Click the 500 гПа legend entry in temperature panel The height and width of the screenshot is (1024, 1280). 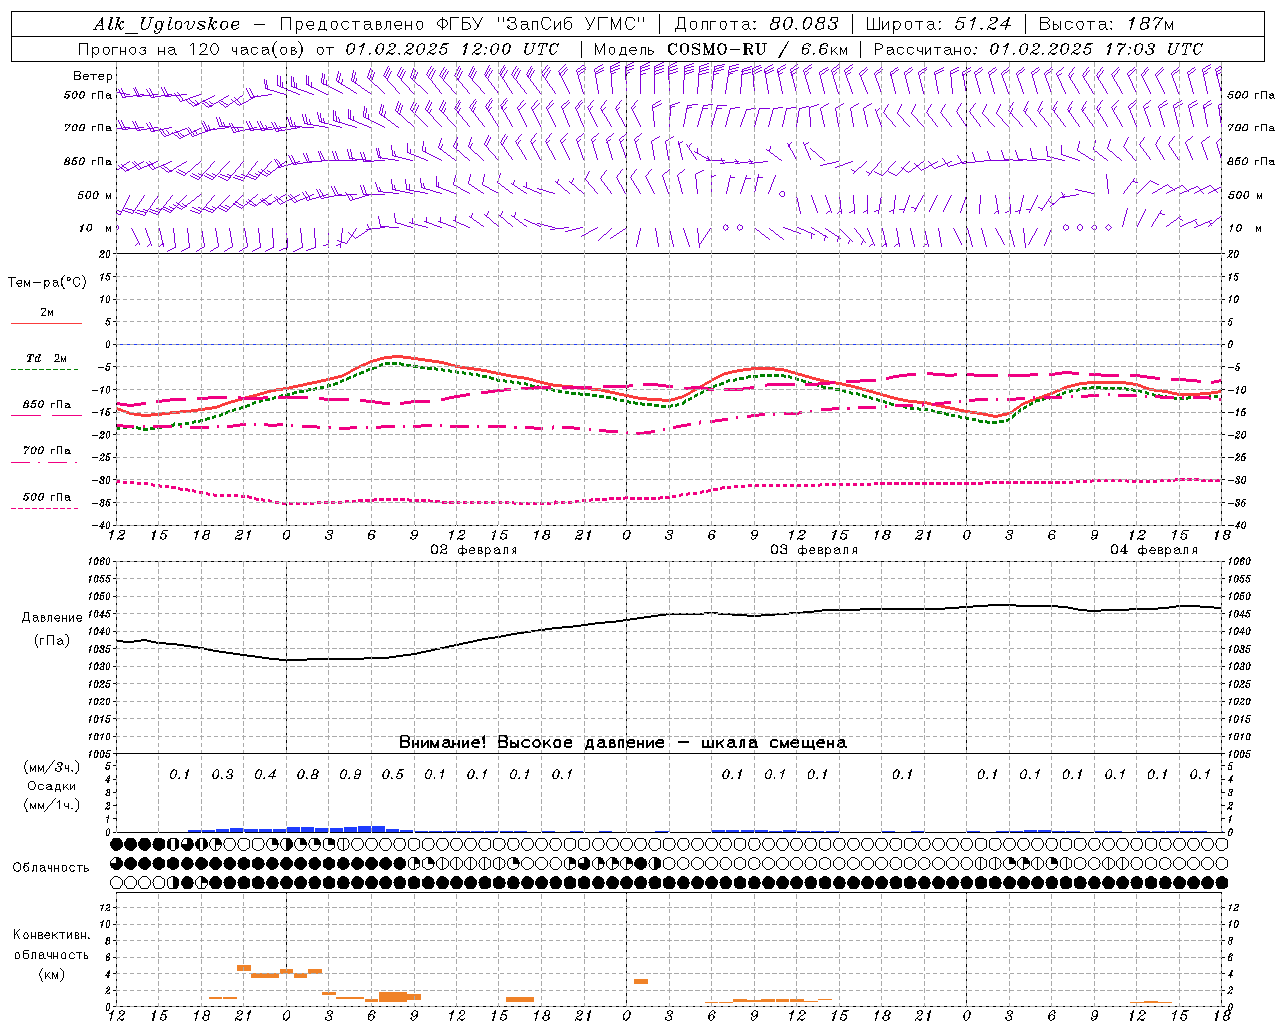click(x=47, y=497)
